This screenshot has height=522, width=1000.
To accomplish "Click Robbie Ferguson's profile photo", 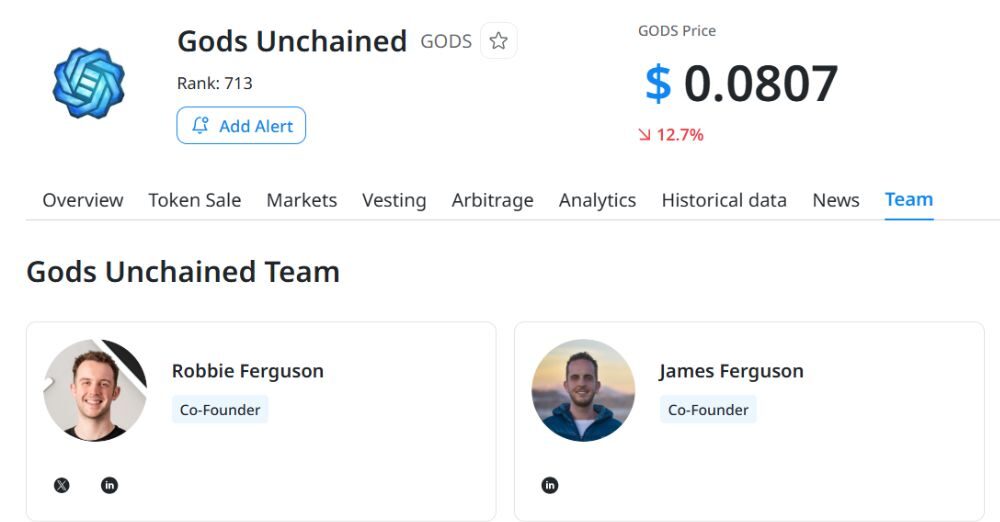I will coord(95,390).
